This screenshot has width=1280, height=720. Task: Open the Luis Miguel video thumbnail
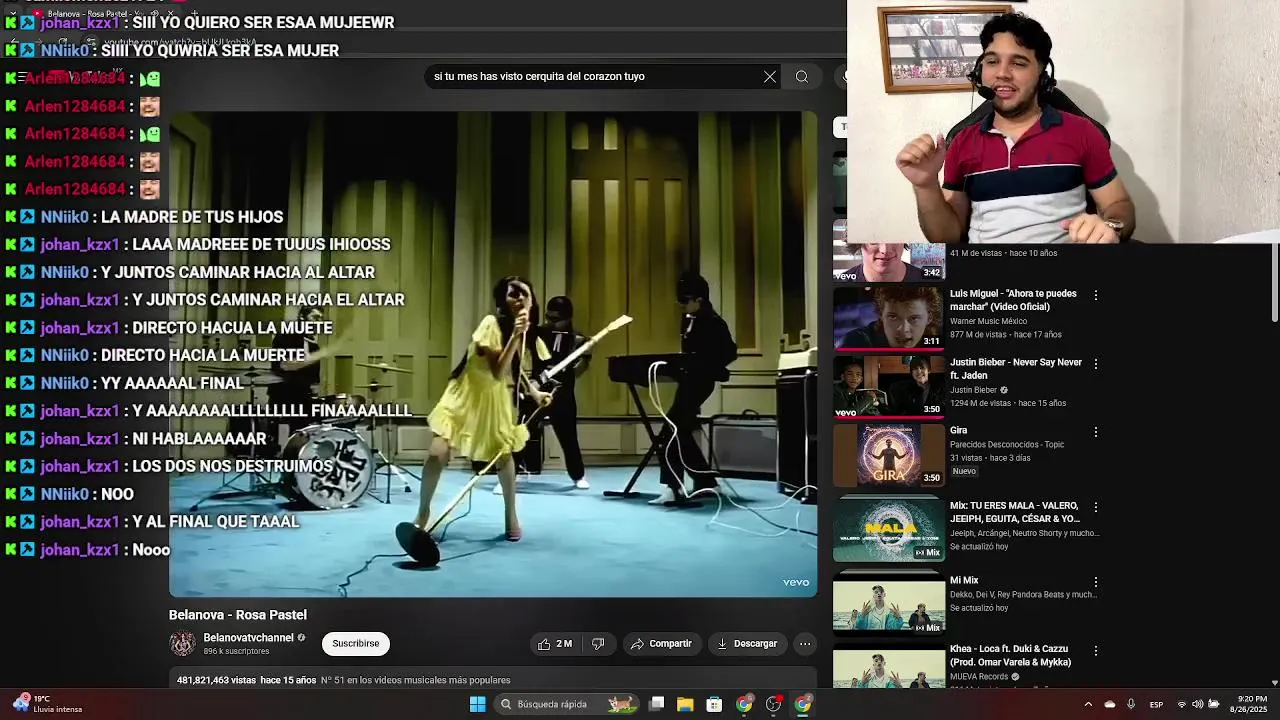pos(889,318)
